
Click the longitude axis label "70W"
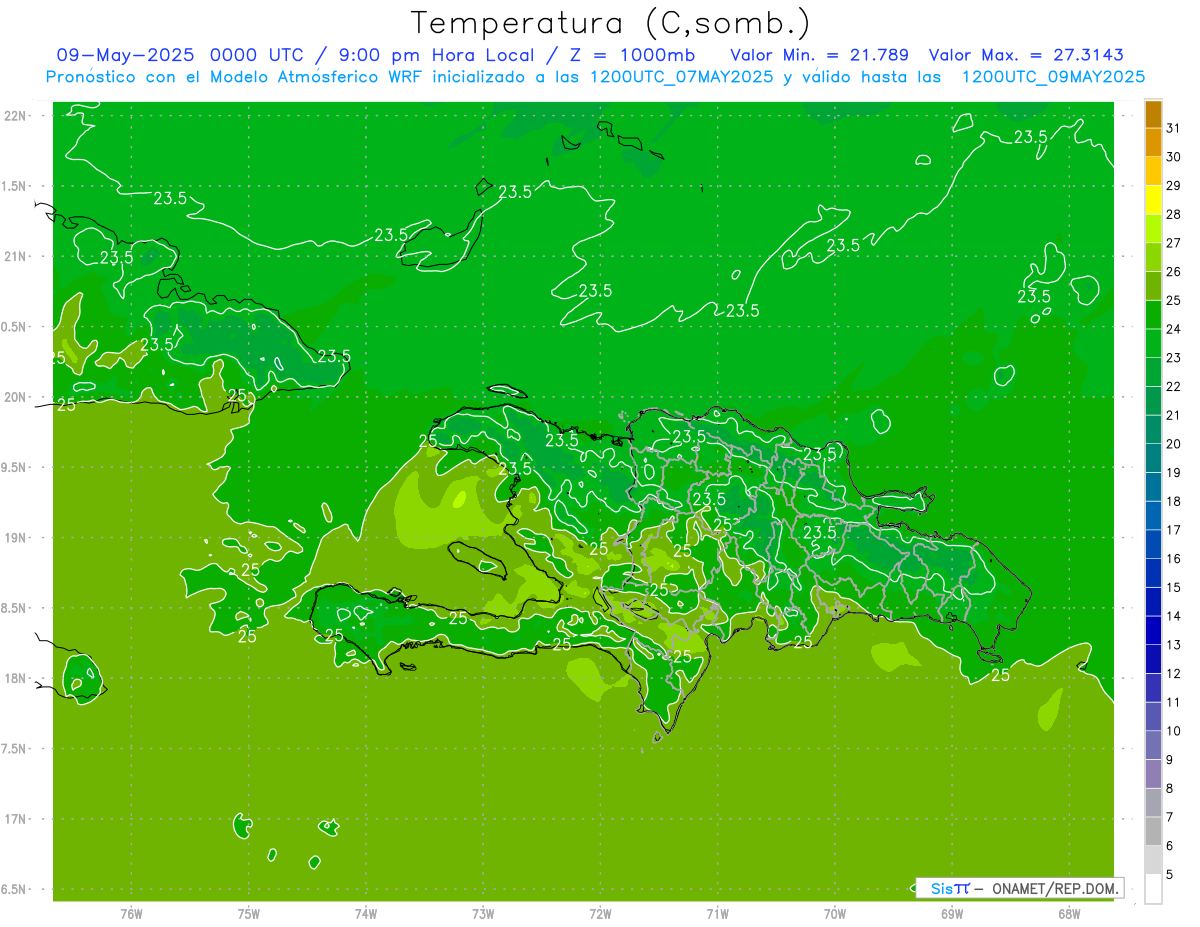(x=835, y=913)
